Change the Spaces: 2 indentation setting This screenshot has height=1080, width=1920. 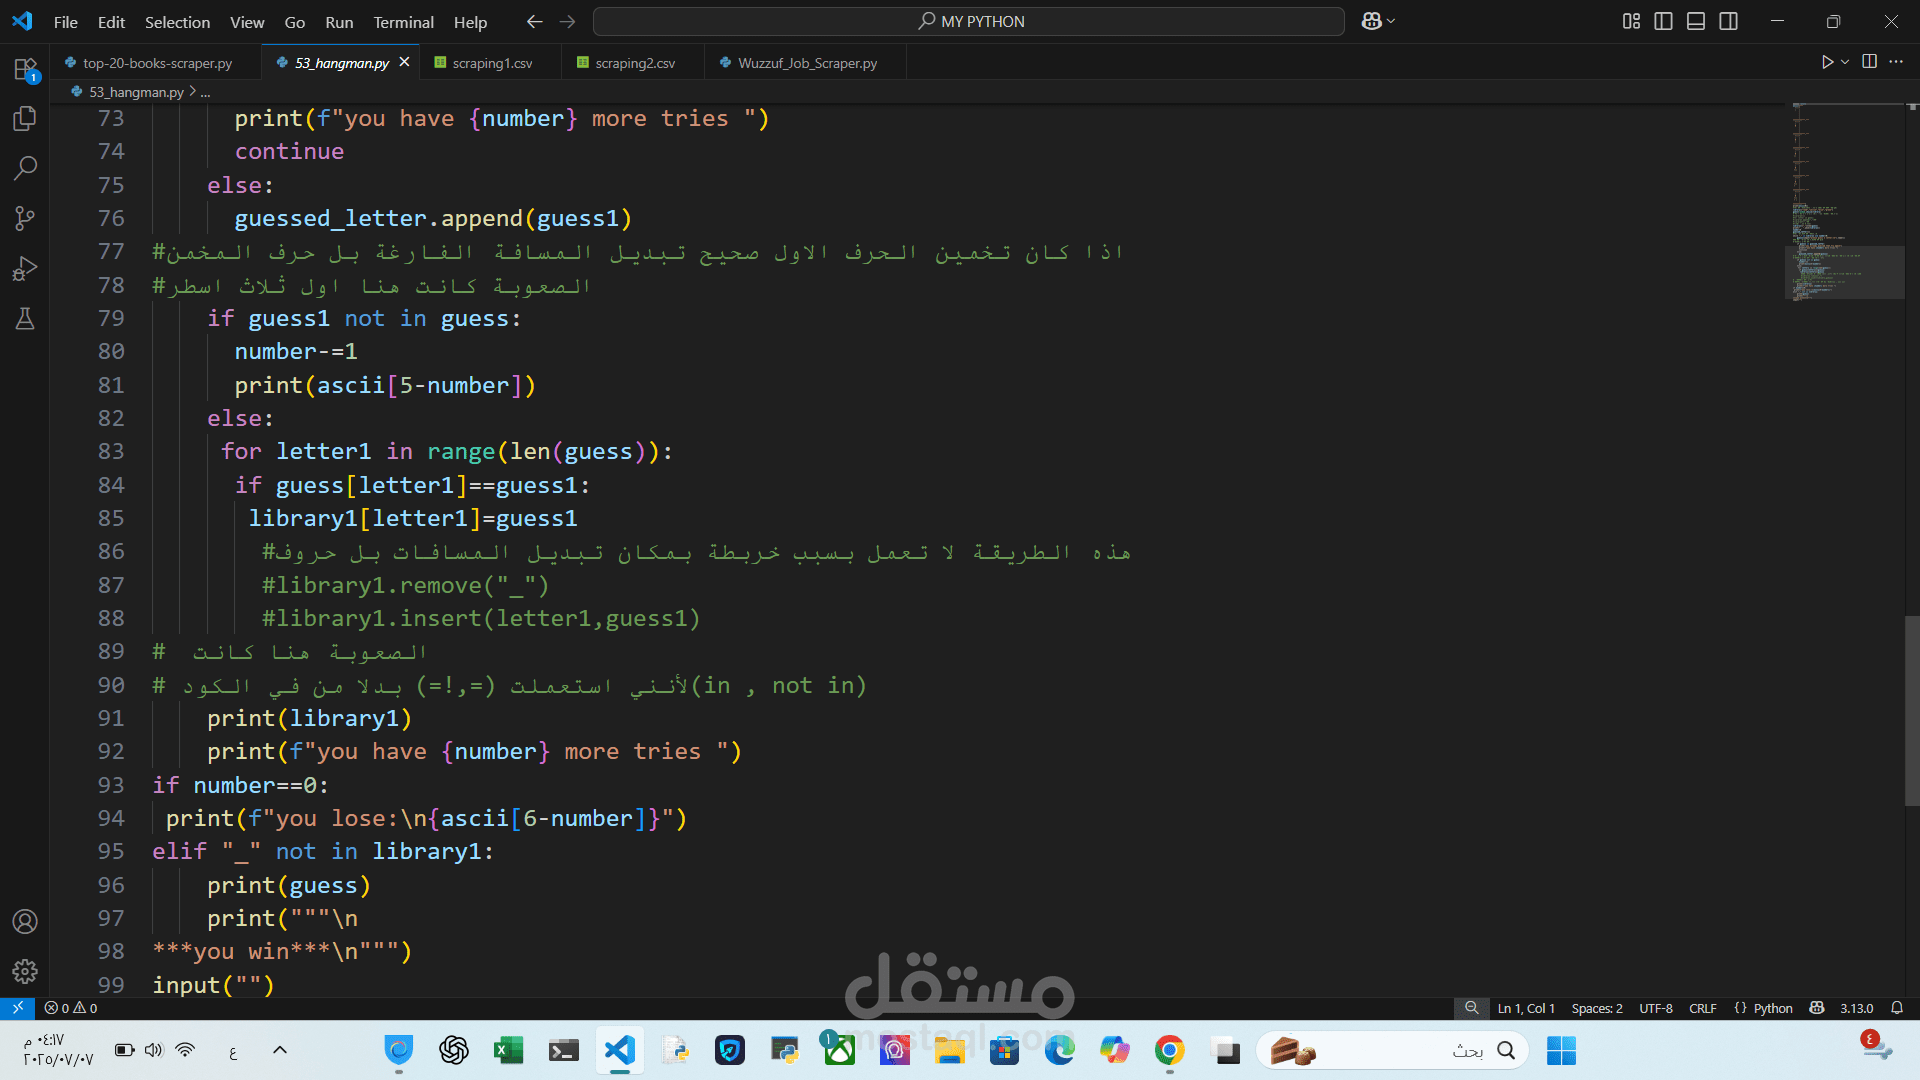click(1597, 1008)
